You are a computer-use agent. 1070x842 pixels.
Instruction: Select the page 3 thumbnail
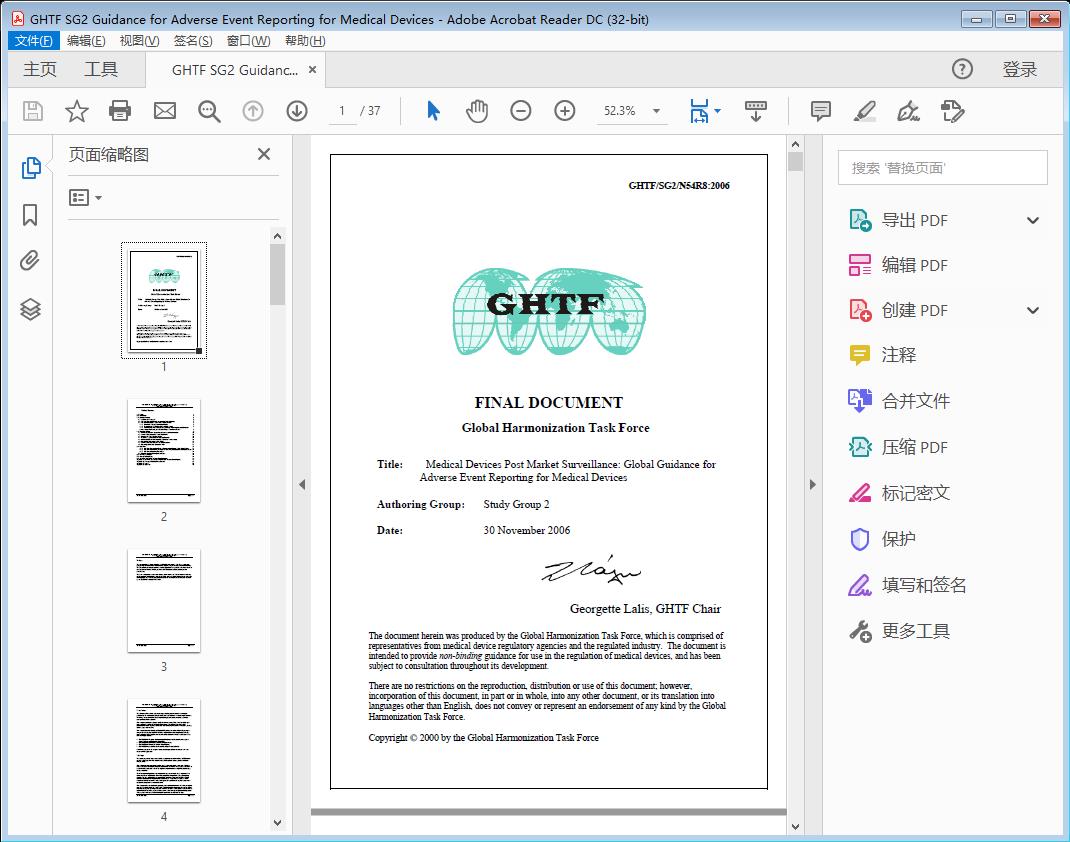[164, 600]
